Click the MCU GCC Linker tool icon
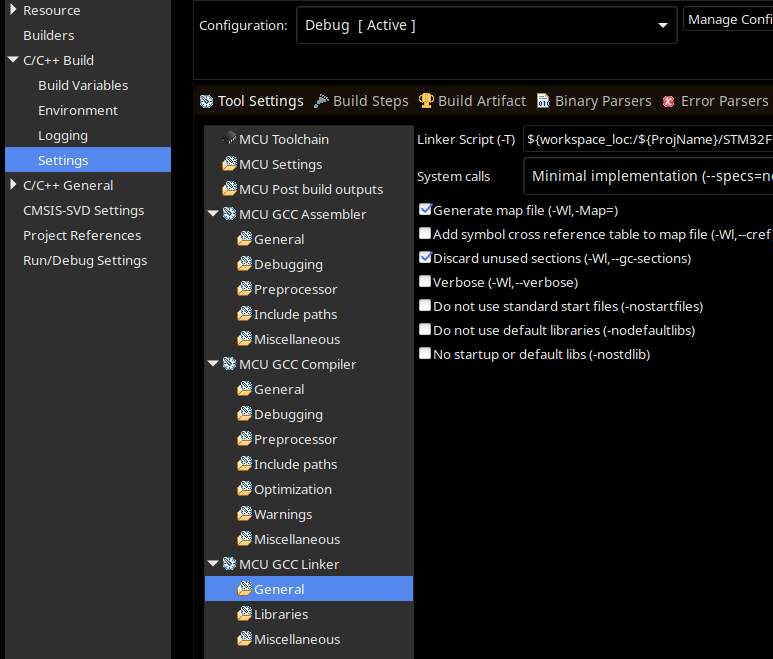The height and width of the screenshot is (659, 773). point(229,563)
